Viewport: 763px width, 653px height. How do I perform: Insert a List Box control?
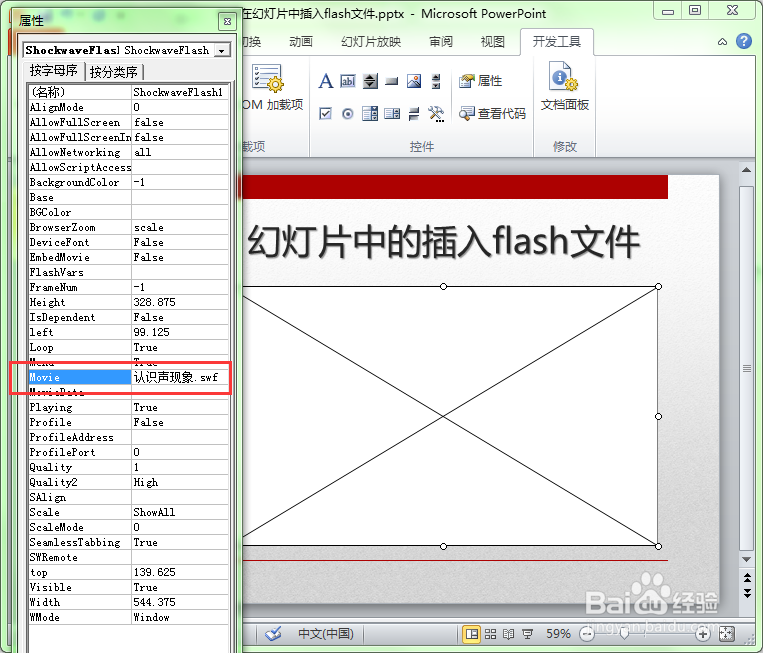click(x=370, y=114)
